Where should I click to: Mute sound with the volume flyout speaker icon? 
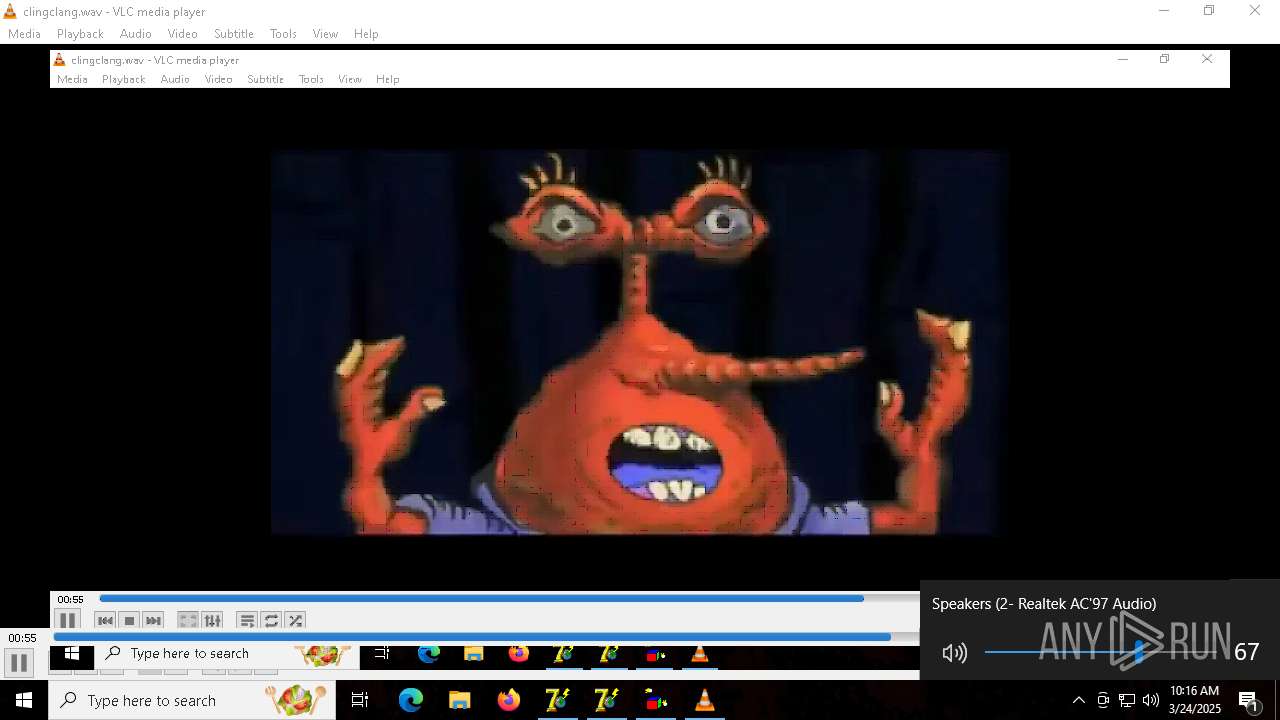point(955,653)
